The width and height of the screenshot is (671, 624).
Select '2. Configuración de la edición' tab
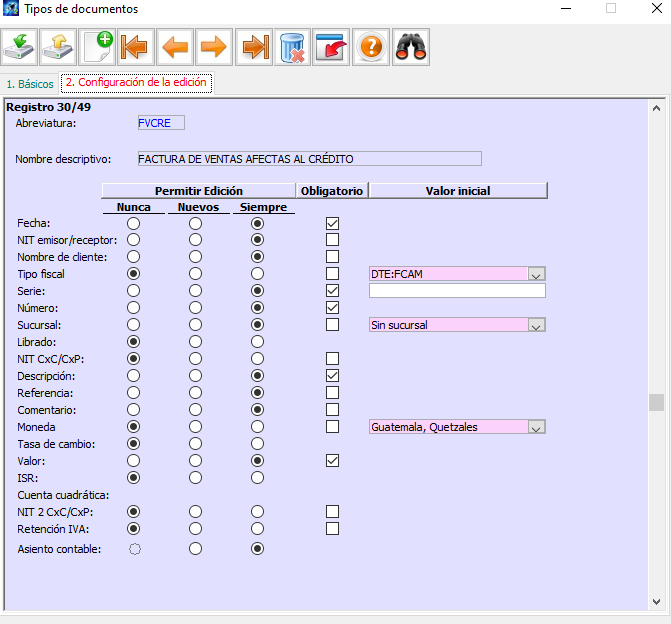[136, 83]
